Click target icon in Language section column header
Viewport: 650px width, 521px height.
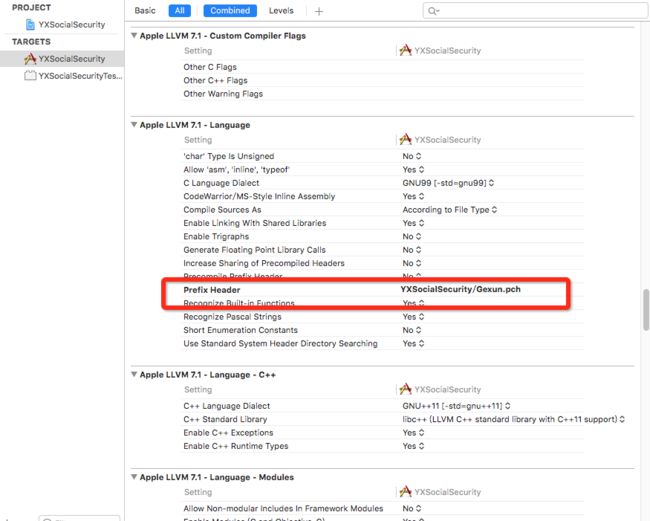tap(405, 140)
